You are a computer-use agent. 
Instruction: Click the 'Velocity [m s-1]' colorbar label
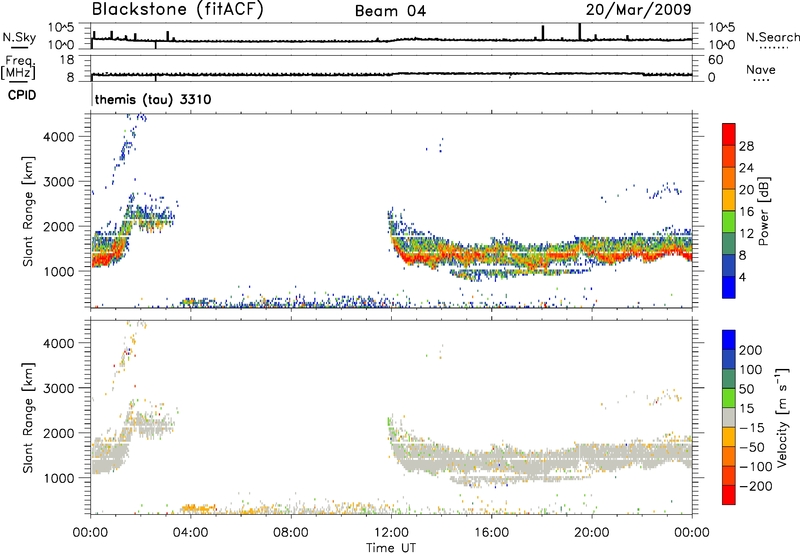pyautogui.click(x=782, y=417)
